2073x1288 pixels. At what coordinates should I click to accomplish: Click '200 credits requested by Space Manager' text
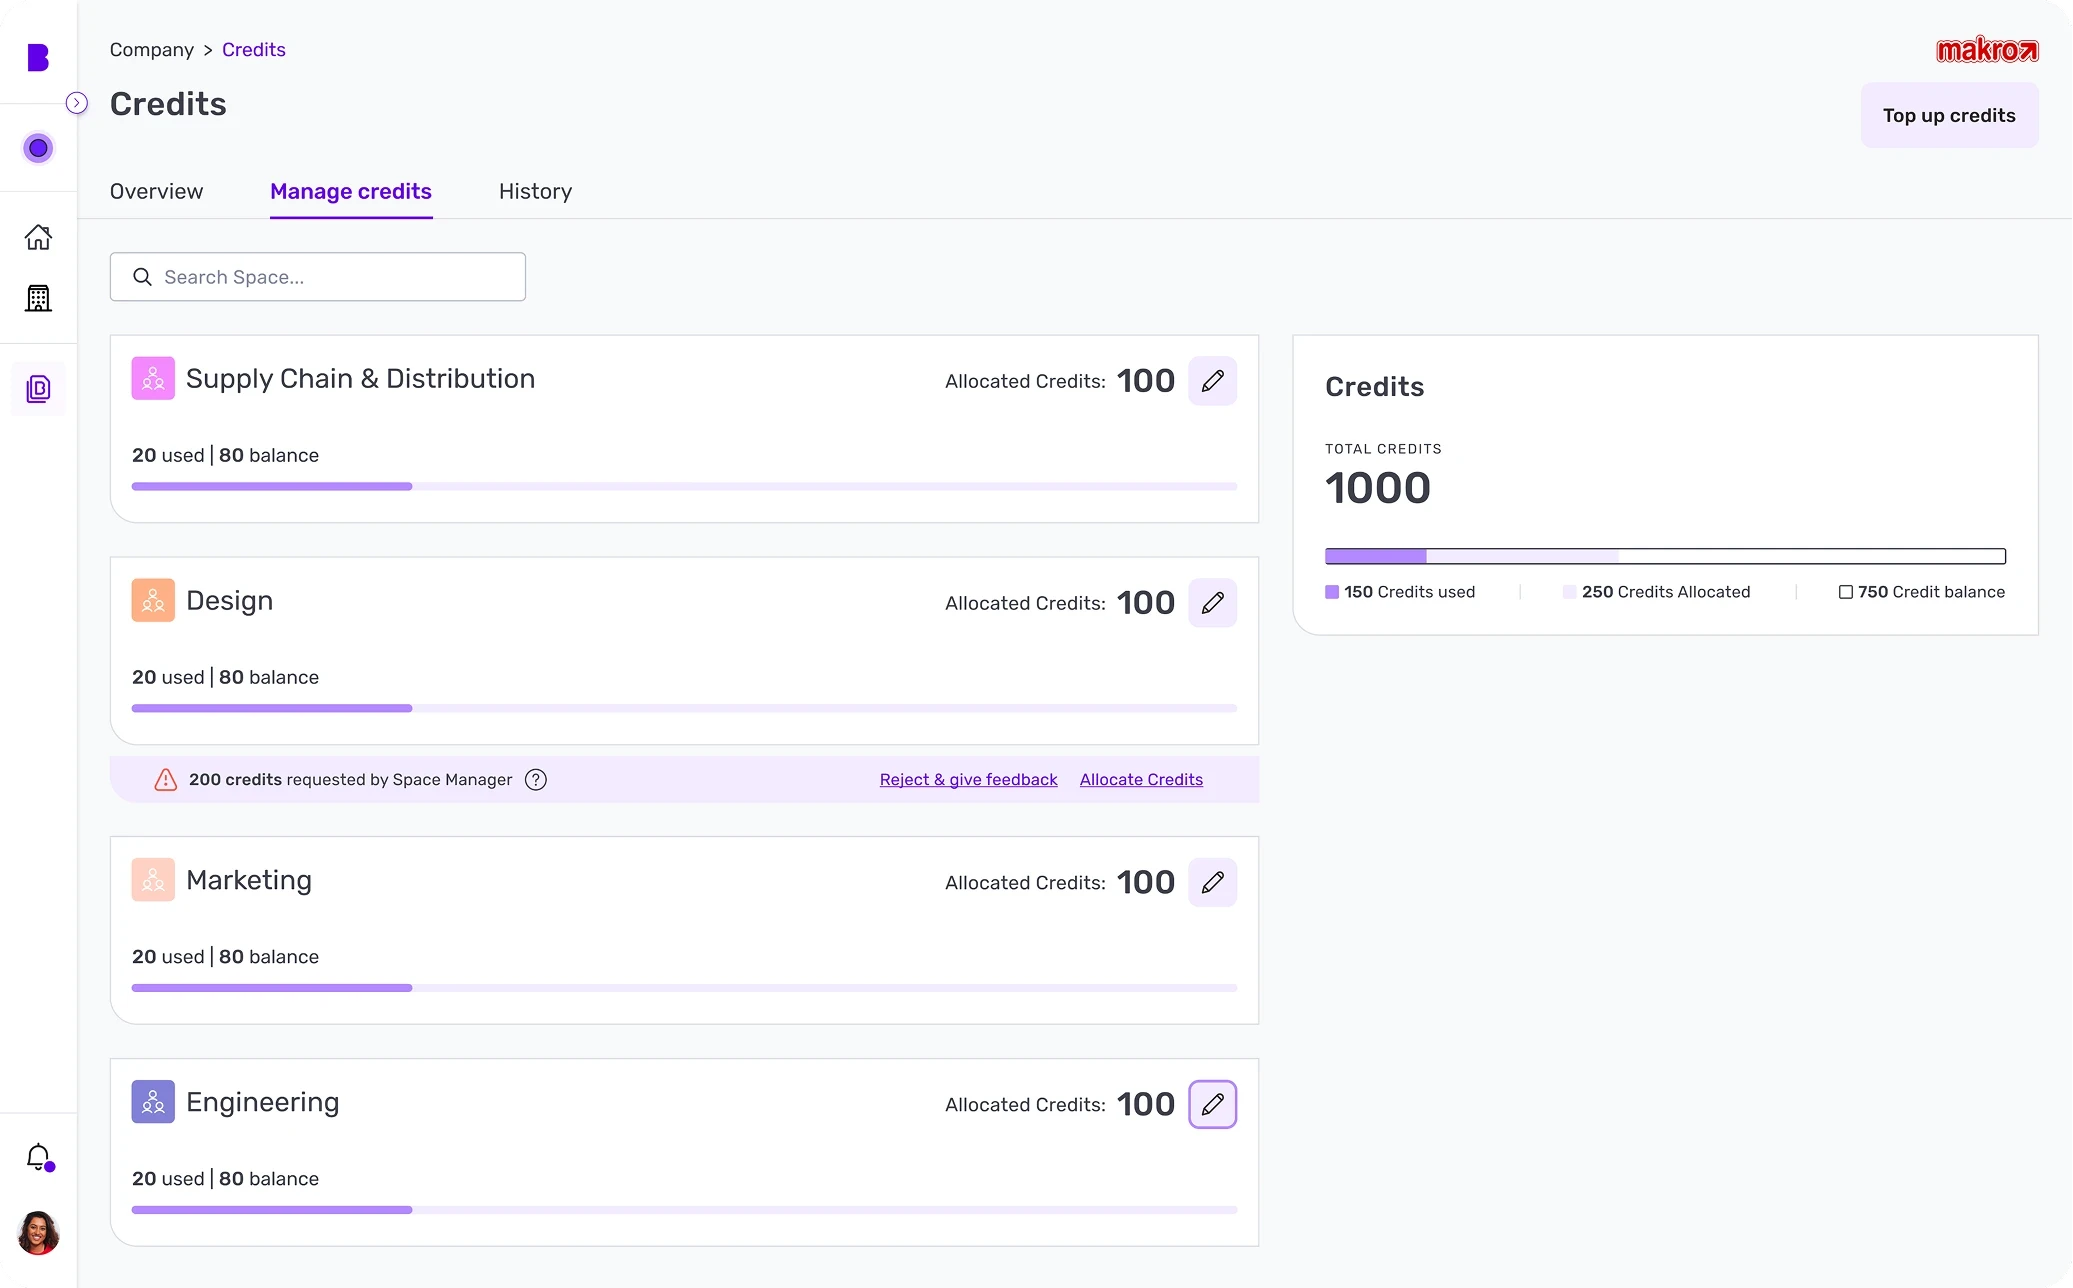click(350, 780)
